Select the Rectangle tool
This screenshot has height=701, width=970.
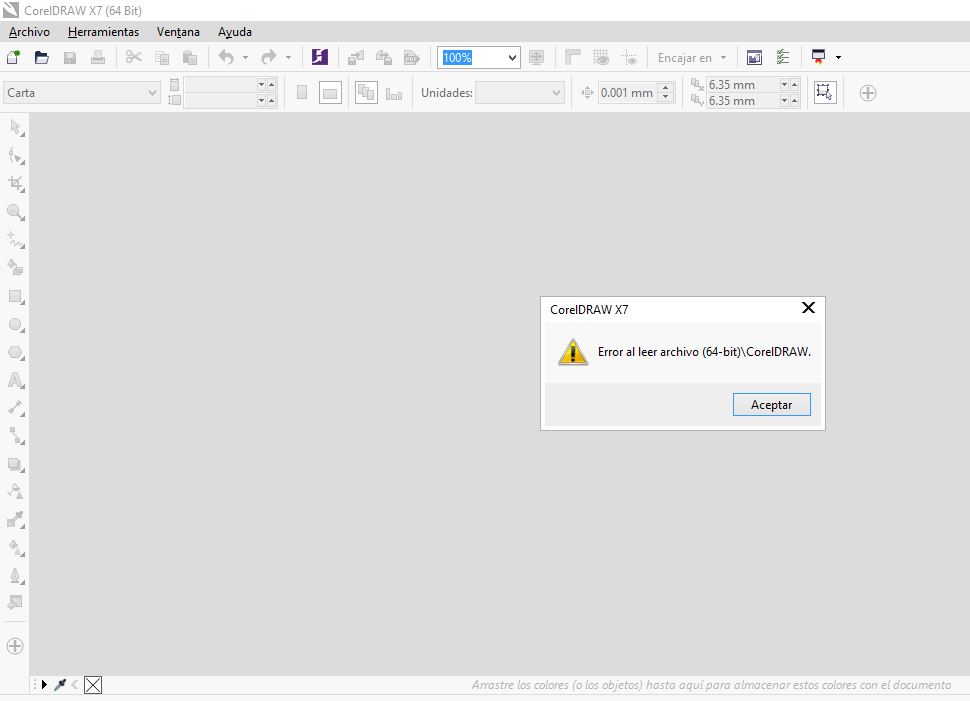tap(16, 296)
